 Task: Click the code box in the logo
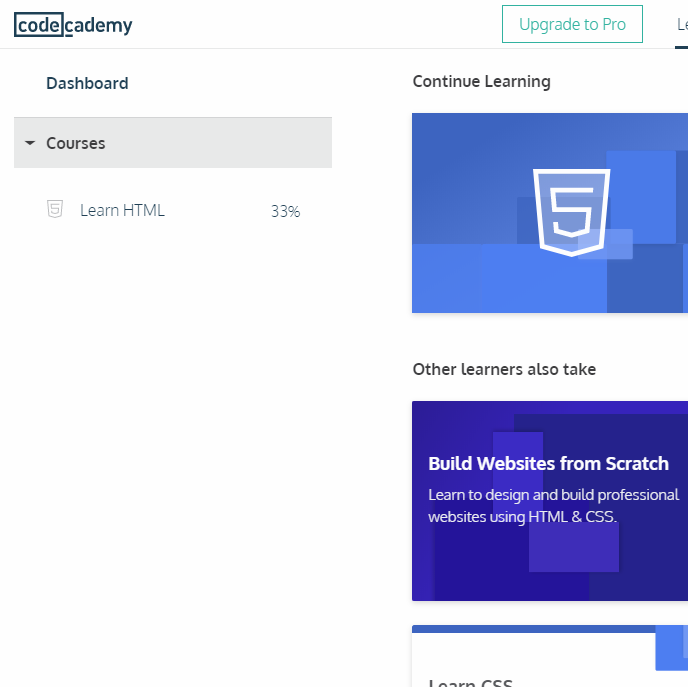[x=39, y=25]
